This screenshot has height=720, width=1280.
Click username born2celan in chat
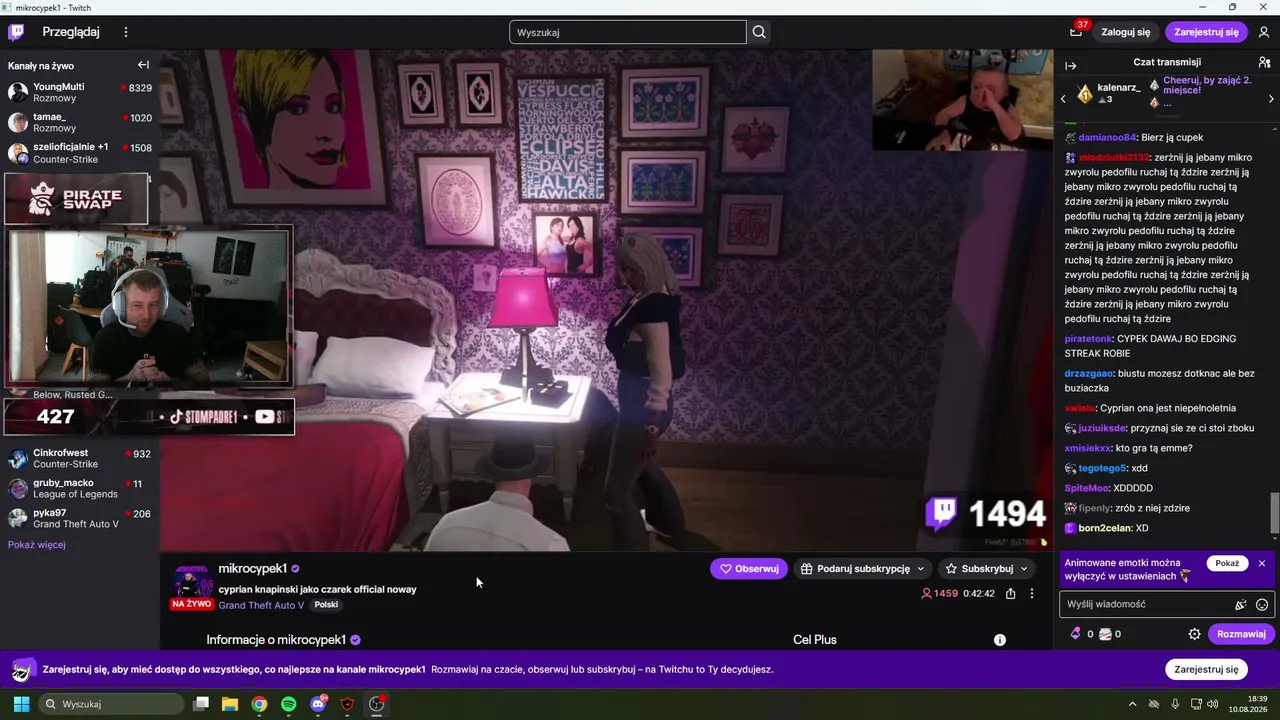click(1105, 528)
